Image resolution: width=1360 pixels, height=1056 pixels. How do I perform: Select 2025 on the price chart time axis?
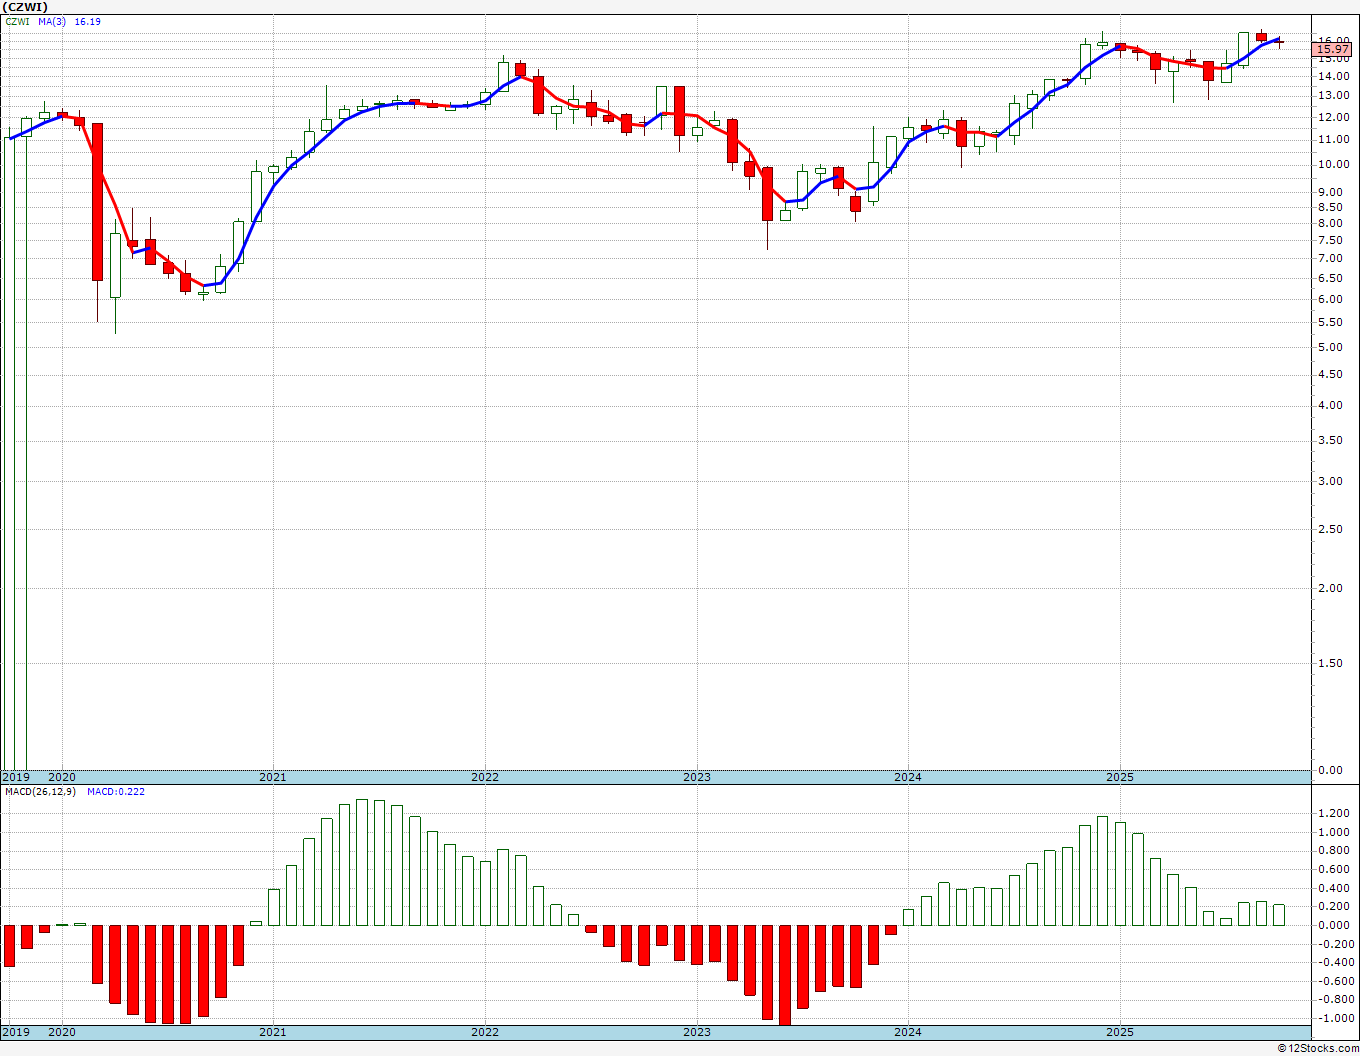coord(1120,777)
